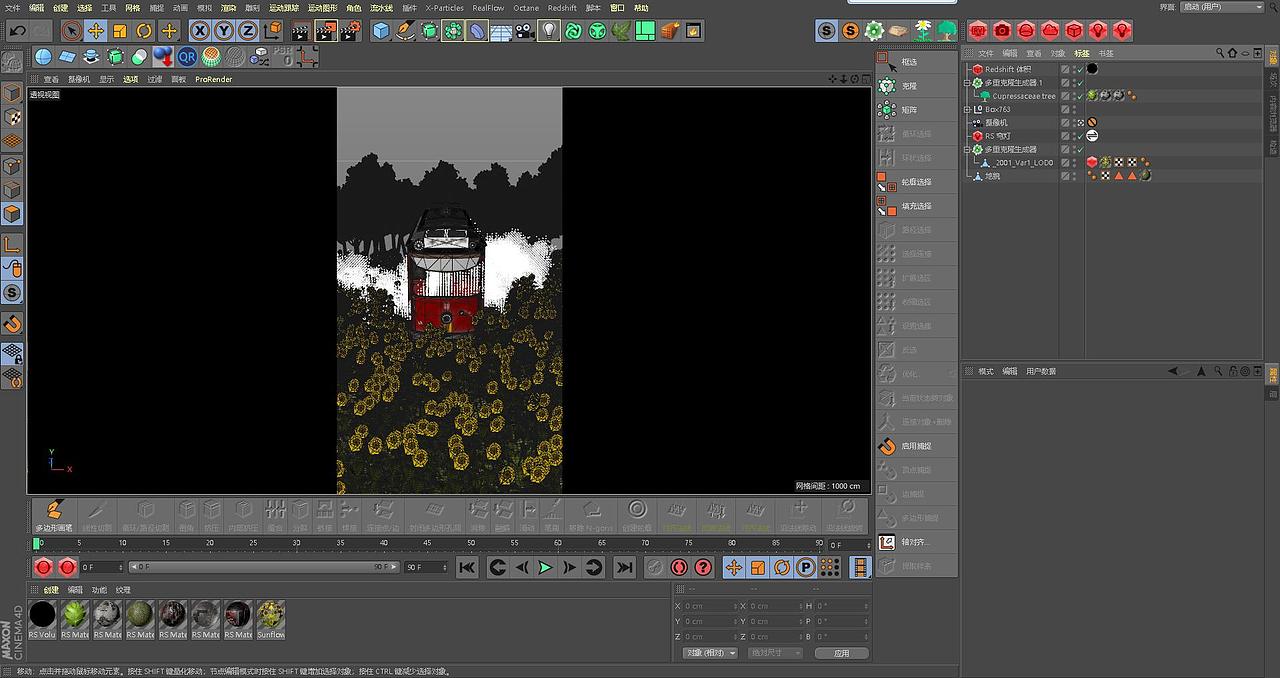
Task: Toggle coordinate system icon beside Z
Action: (x=272, y=31)
